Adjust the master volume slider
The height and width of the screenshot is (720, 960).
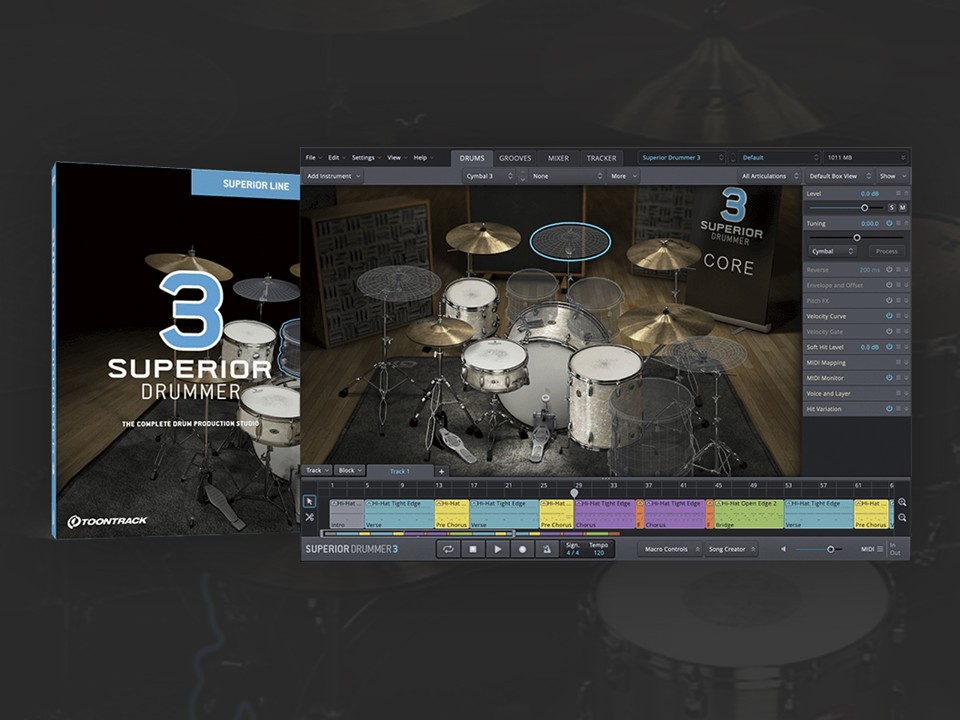point(830,549)
